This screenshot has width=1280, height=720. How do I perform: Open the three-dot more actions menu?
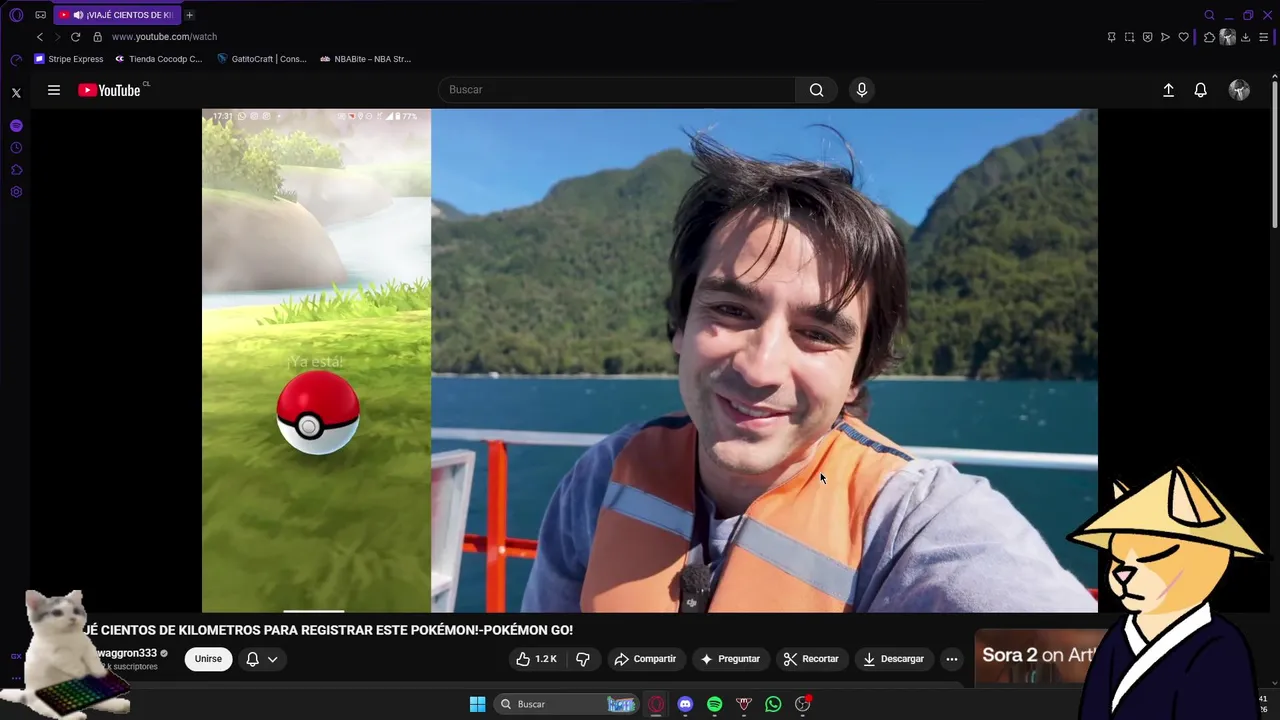tap(952, 659)
